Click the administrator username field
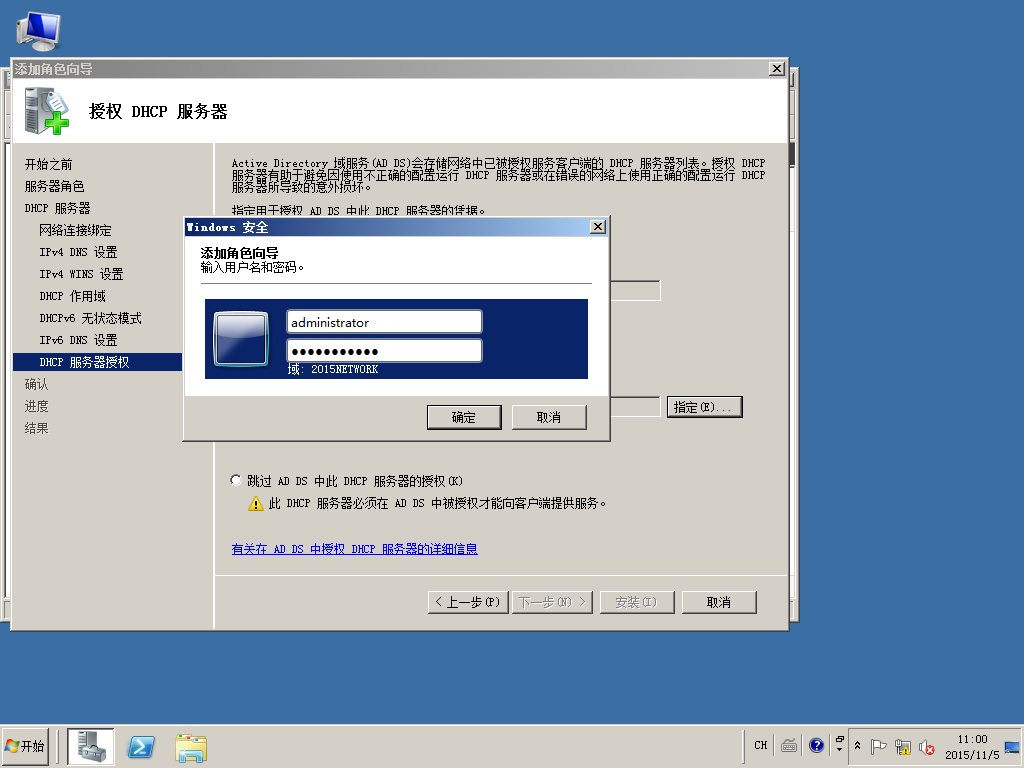 (x=384, y=322)
